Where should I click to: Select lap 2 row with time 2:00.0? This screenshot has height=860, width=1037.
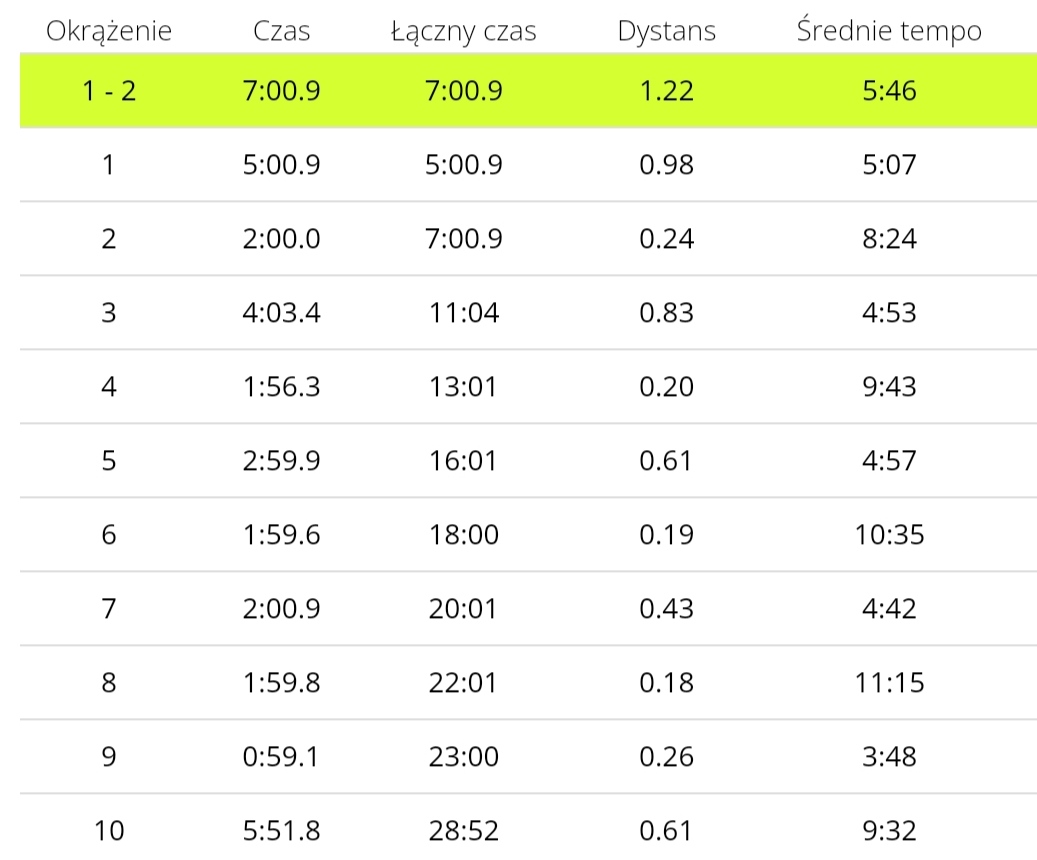[528, 239]
